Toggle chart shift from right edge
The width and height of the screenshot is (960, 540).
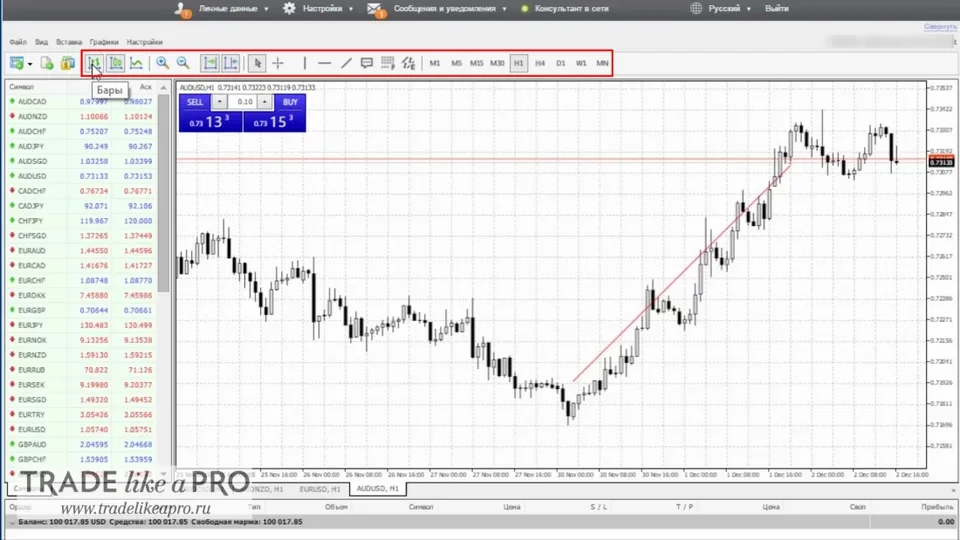click(x=231, y=63)
